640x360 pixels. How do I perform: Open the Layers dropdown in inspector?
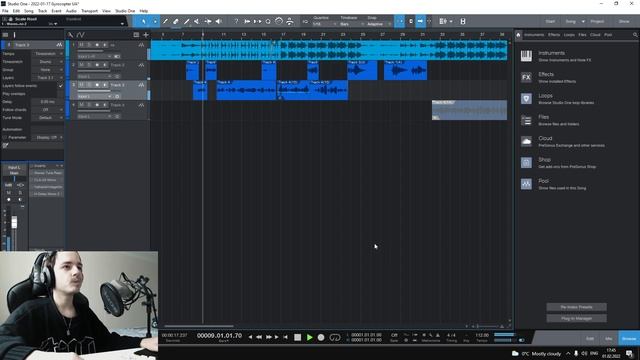tap(47, 78)
